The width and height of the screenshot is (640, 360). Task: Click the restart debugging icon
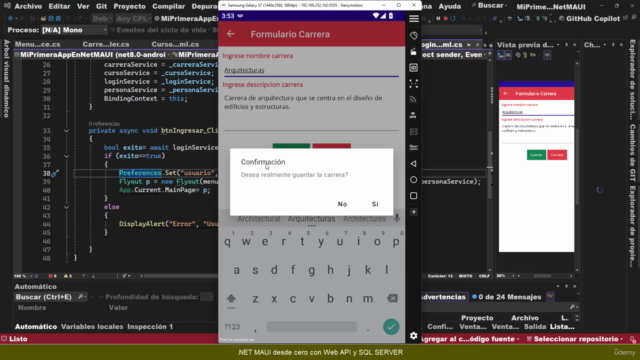[453, 18]
